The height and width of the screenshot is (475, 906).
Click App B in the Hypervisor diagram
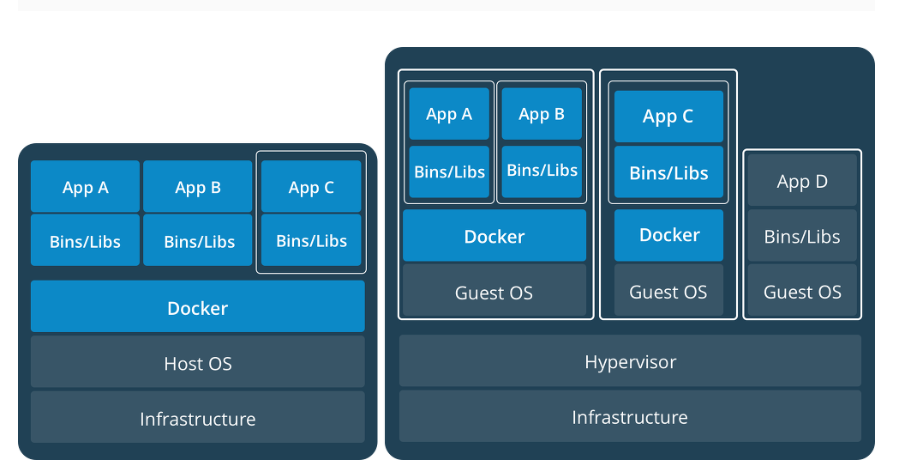(x=542, y=114)
